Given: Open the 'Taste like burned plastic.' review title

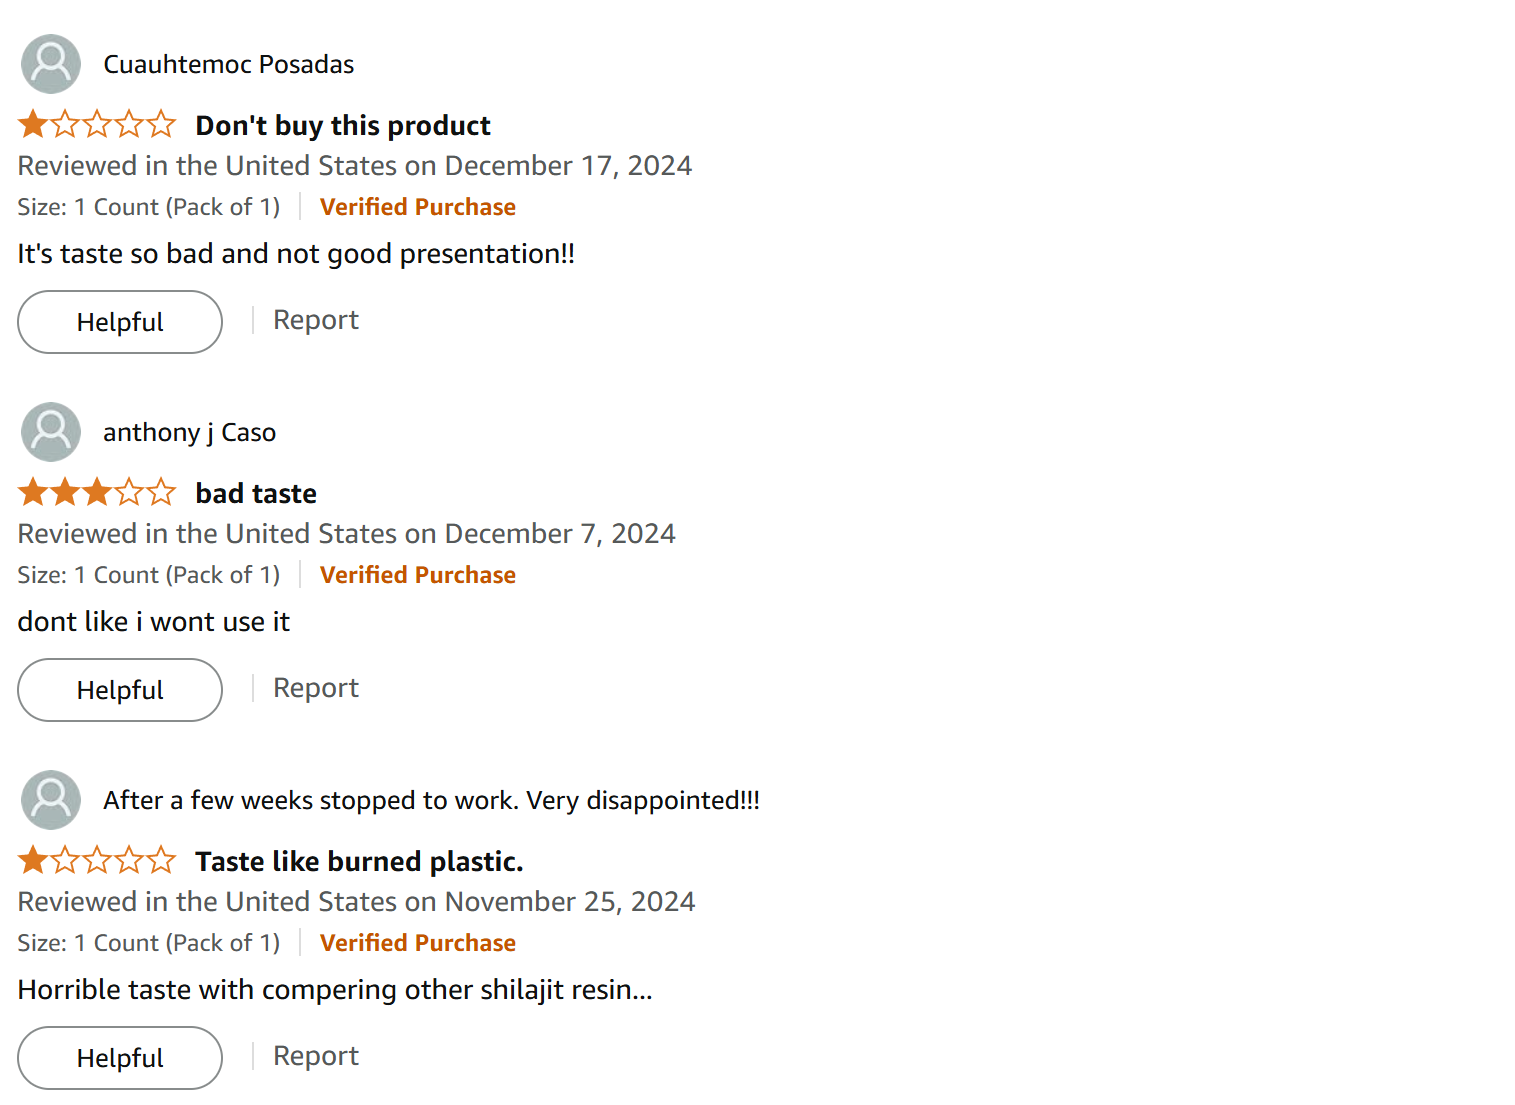Looking at the screenshot, I should point(359,862).
